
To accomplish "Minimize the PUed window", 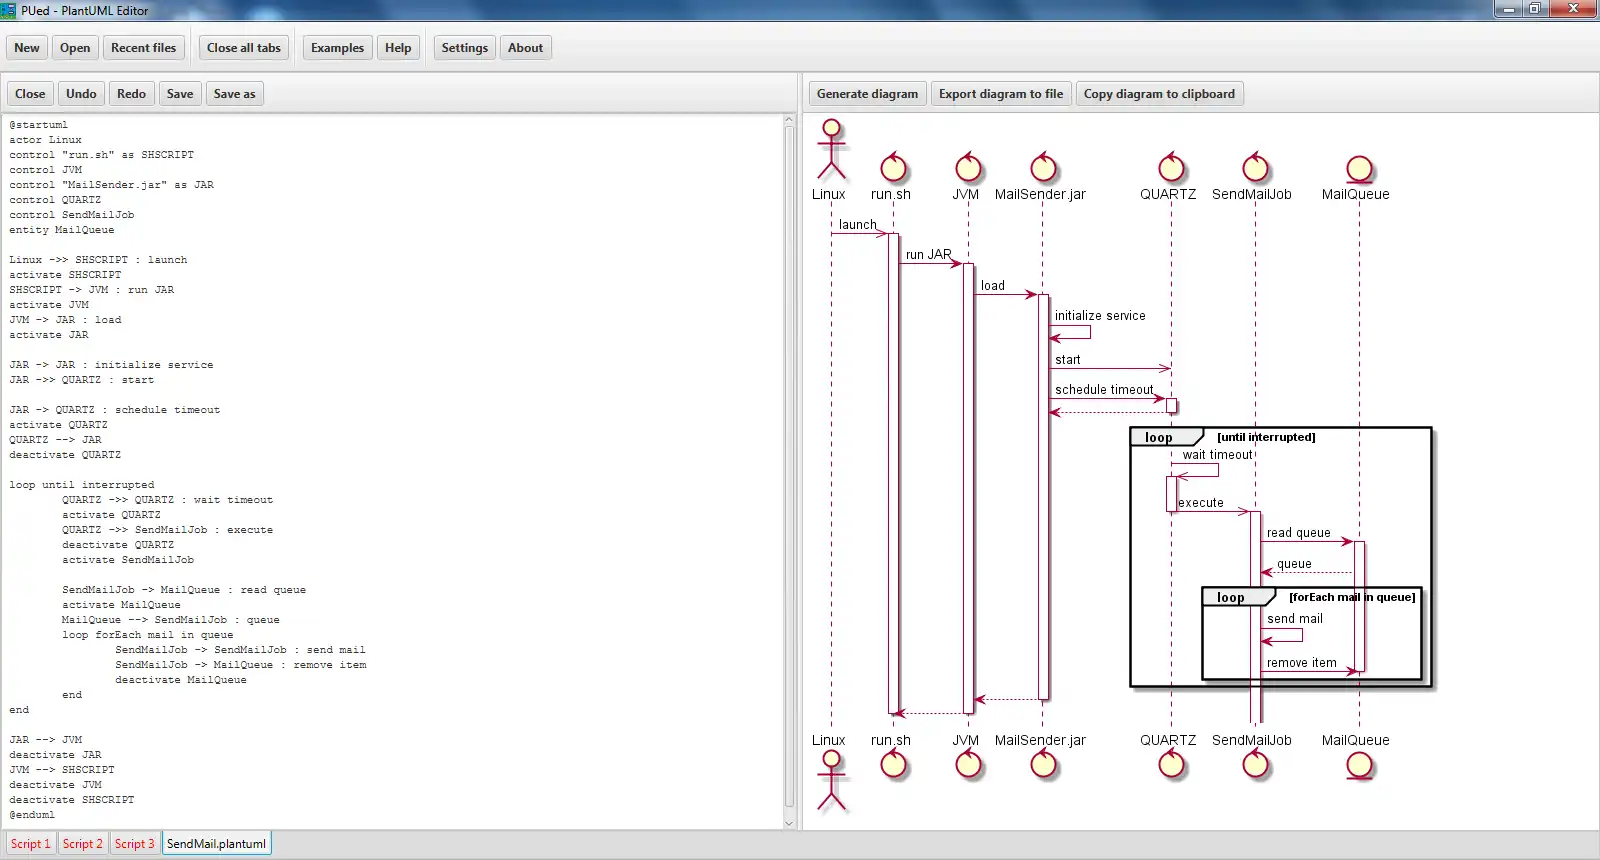I will point(1507,9).
